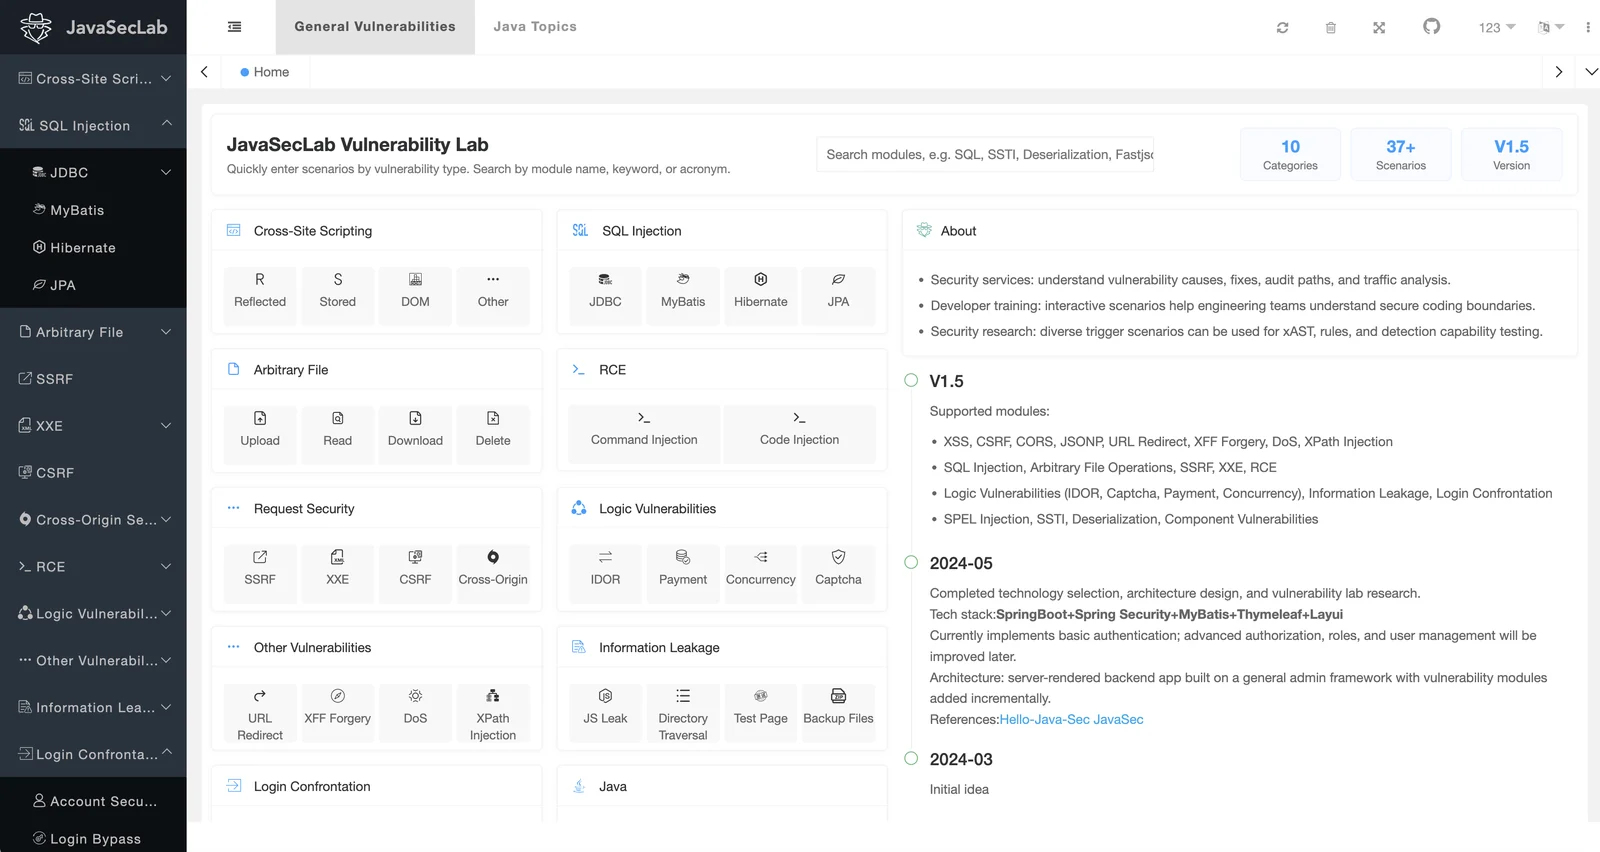Click the refresh icon in top bar
This screenshot has width=1600, height=852.
[x=1282, y=28]
